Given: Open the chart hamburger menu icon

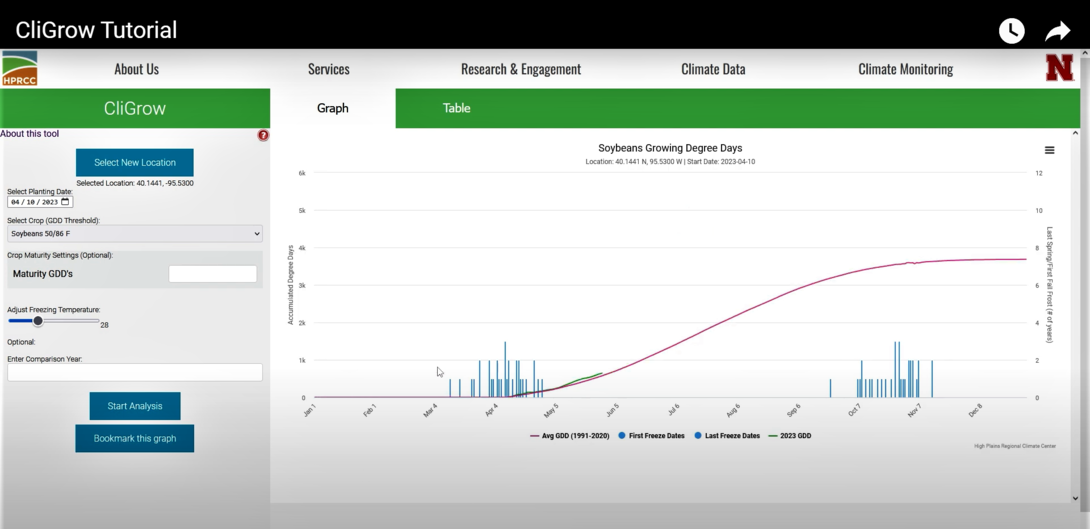Looking at the screenshot, I should point(1049,150).
